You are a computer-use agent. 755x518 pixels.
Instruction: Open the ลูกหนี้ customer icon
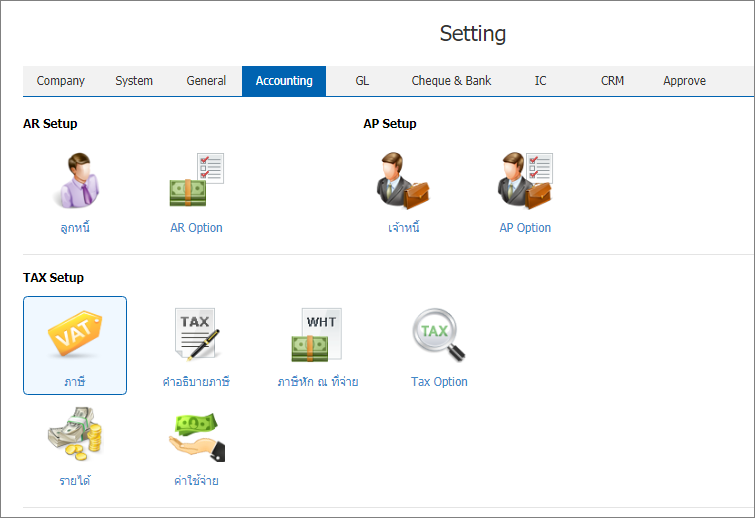coord(75,181)
